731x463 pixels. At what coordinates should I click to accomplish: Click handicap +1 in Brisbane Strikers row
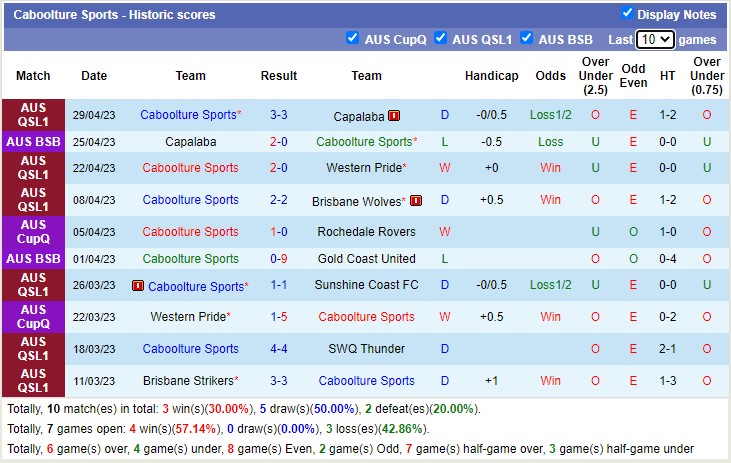coord(491,381)
